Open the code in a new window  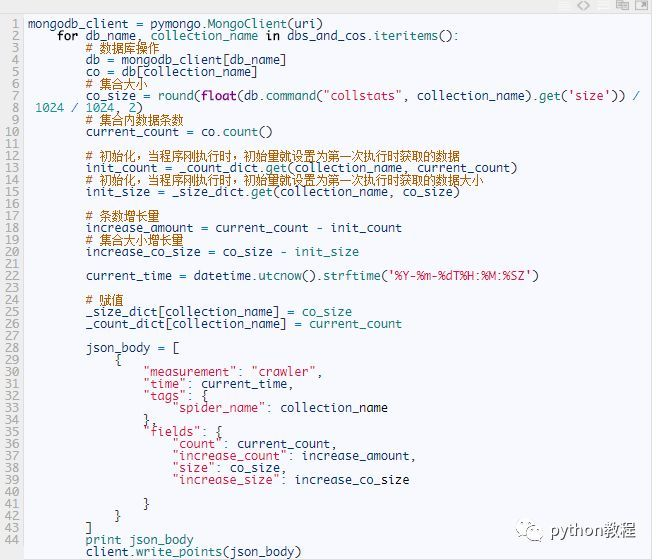point(642,5)
